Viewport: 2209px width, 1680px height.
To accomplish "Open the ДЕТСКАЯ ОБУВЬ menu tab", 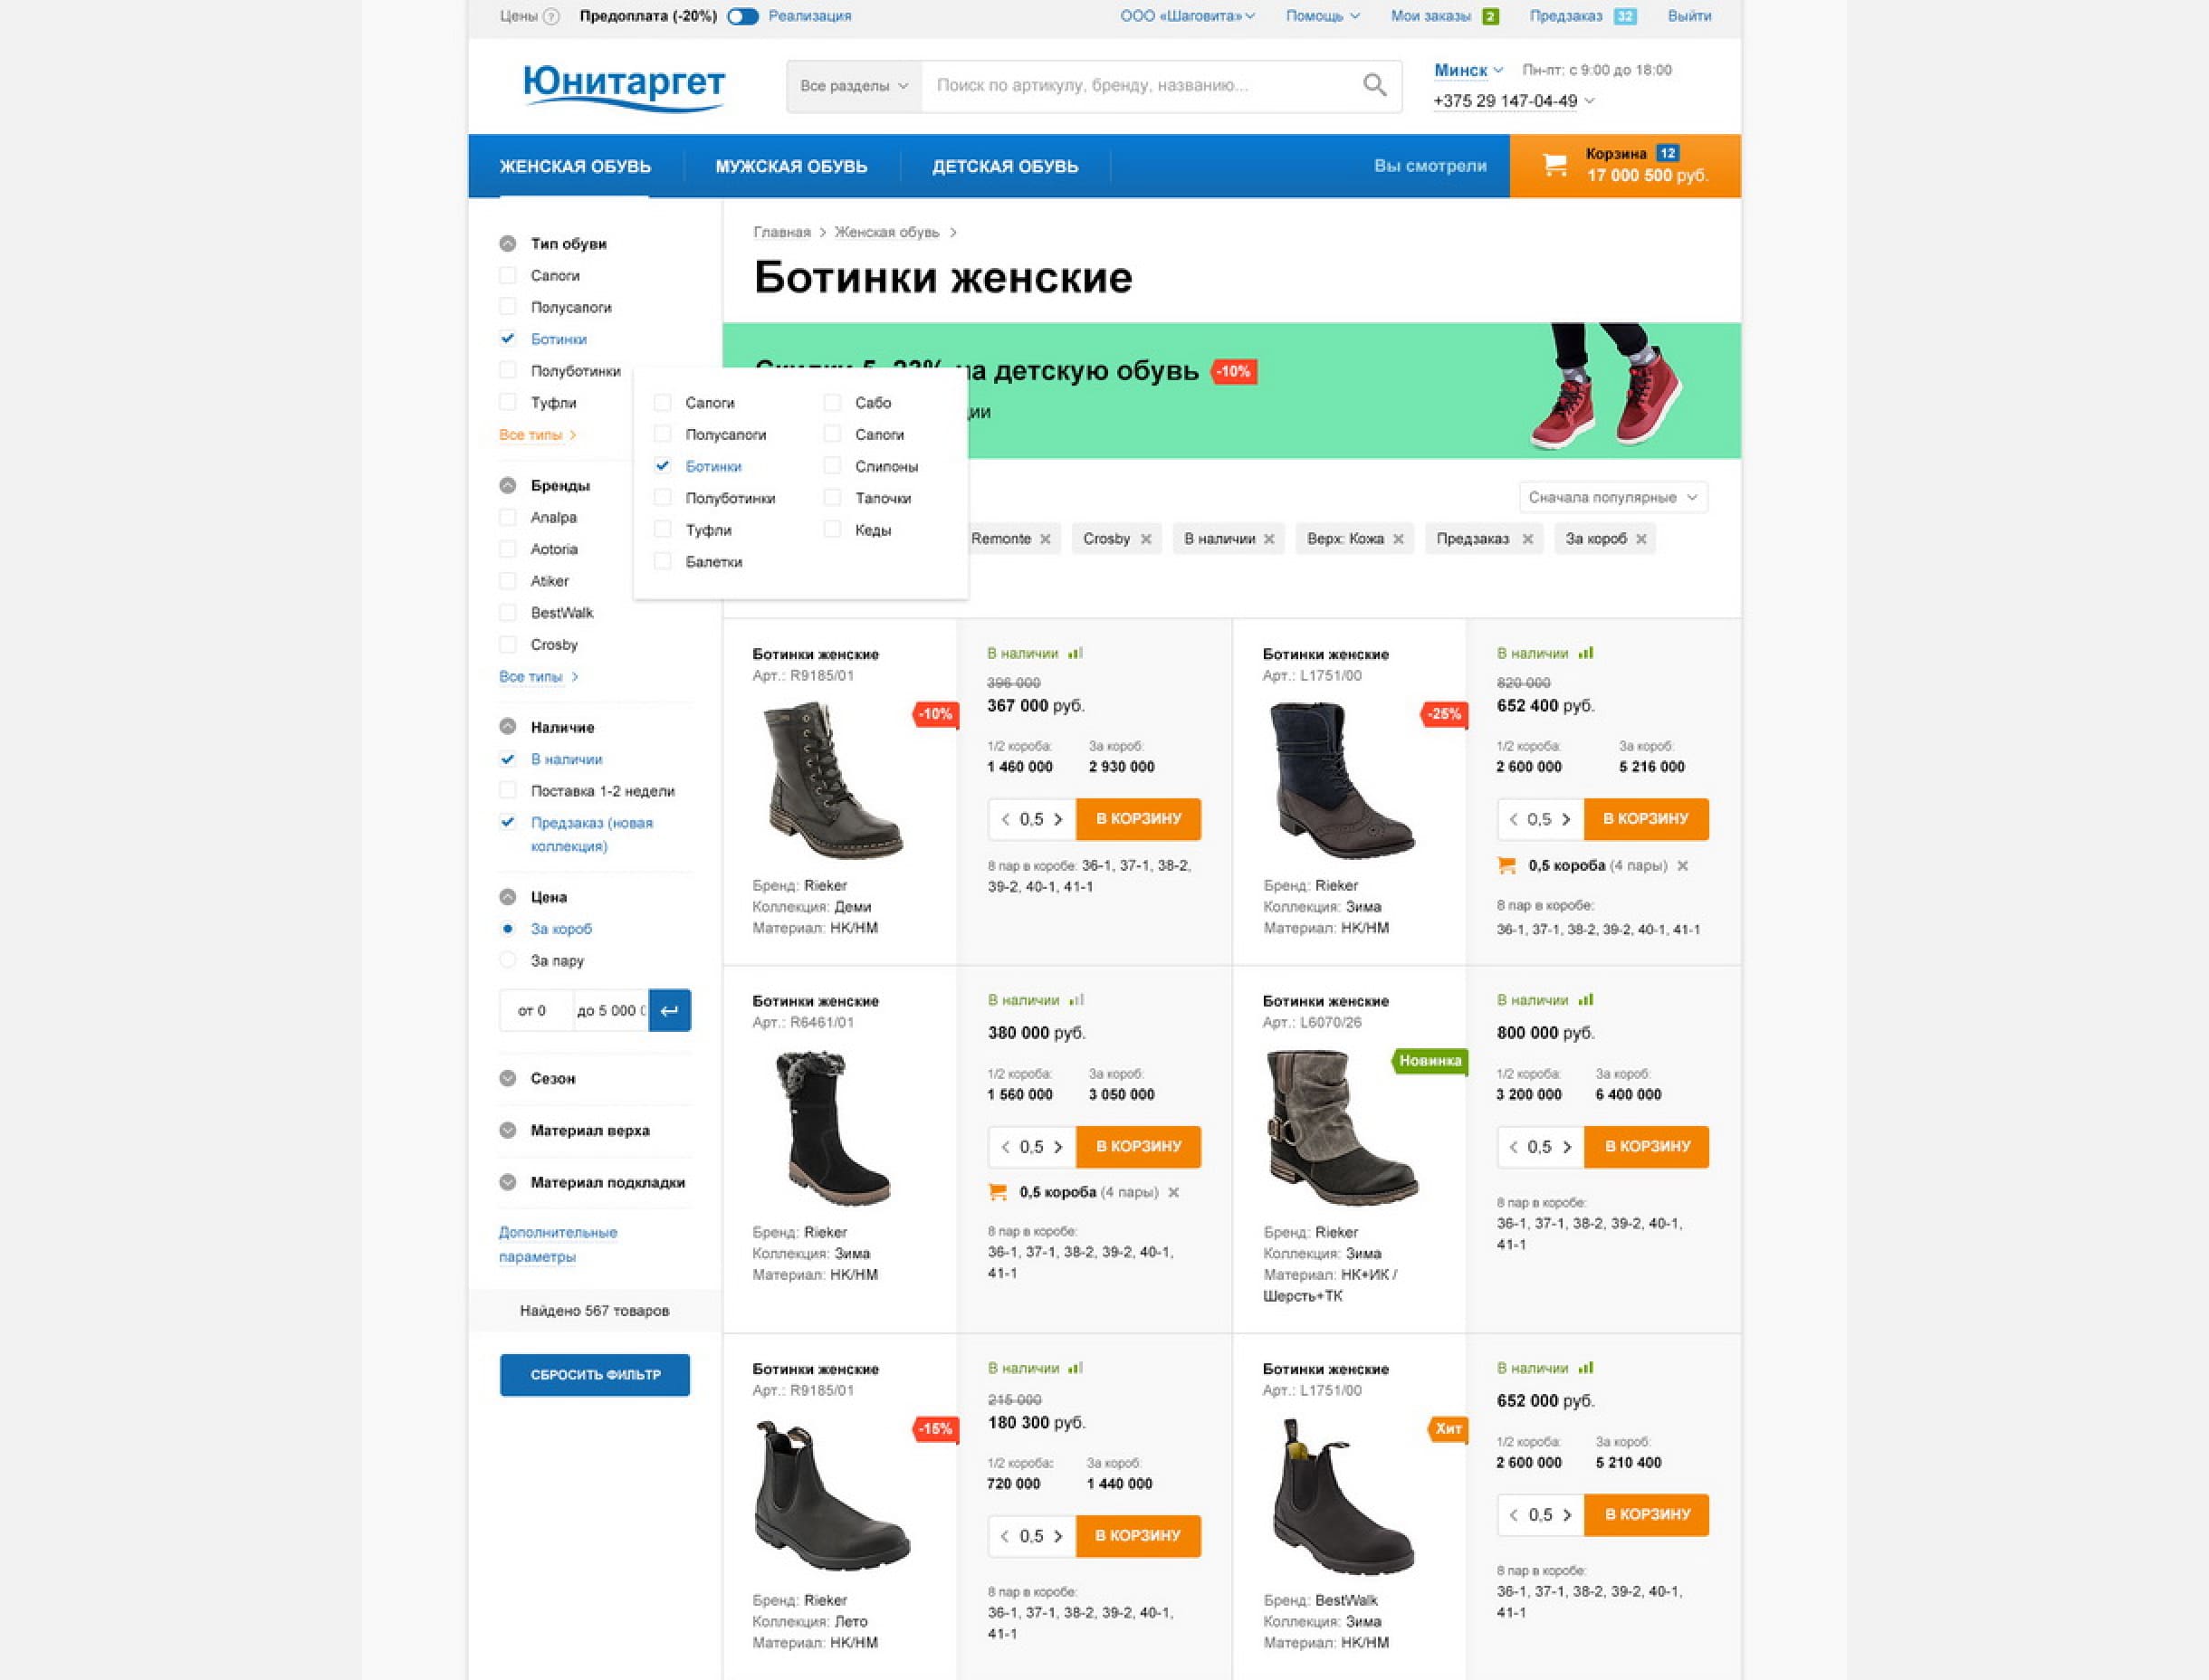I will (1005, 166).
